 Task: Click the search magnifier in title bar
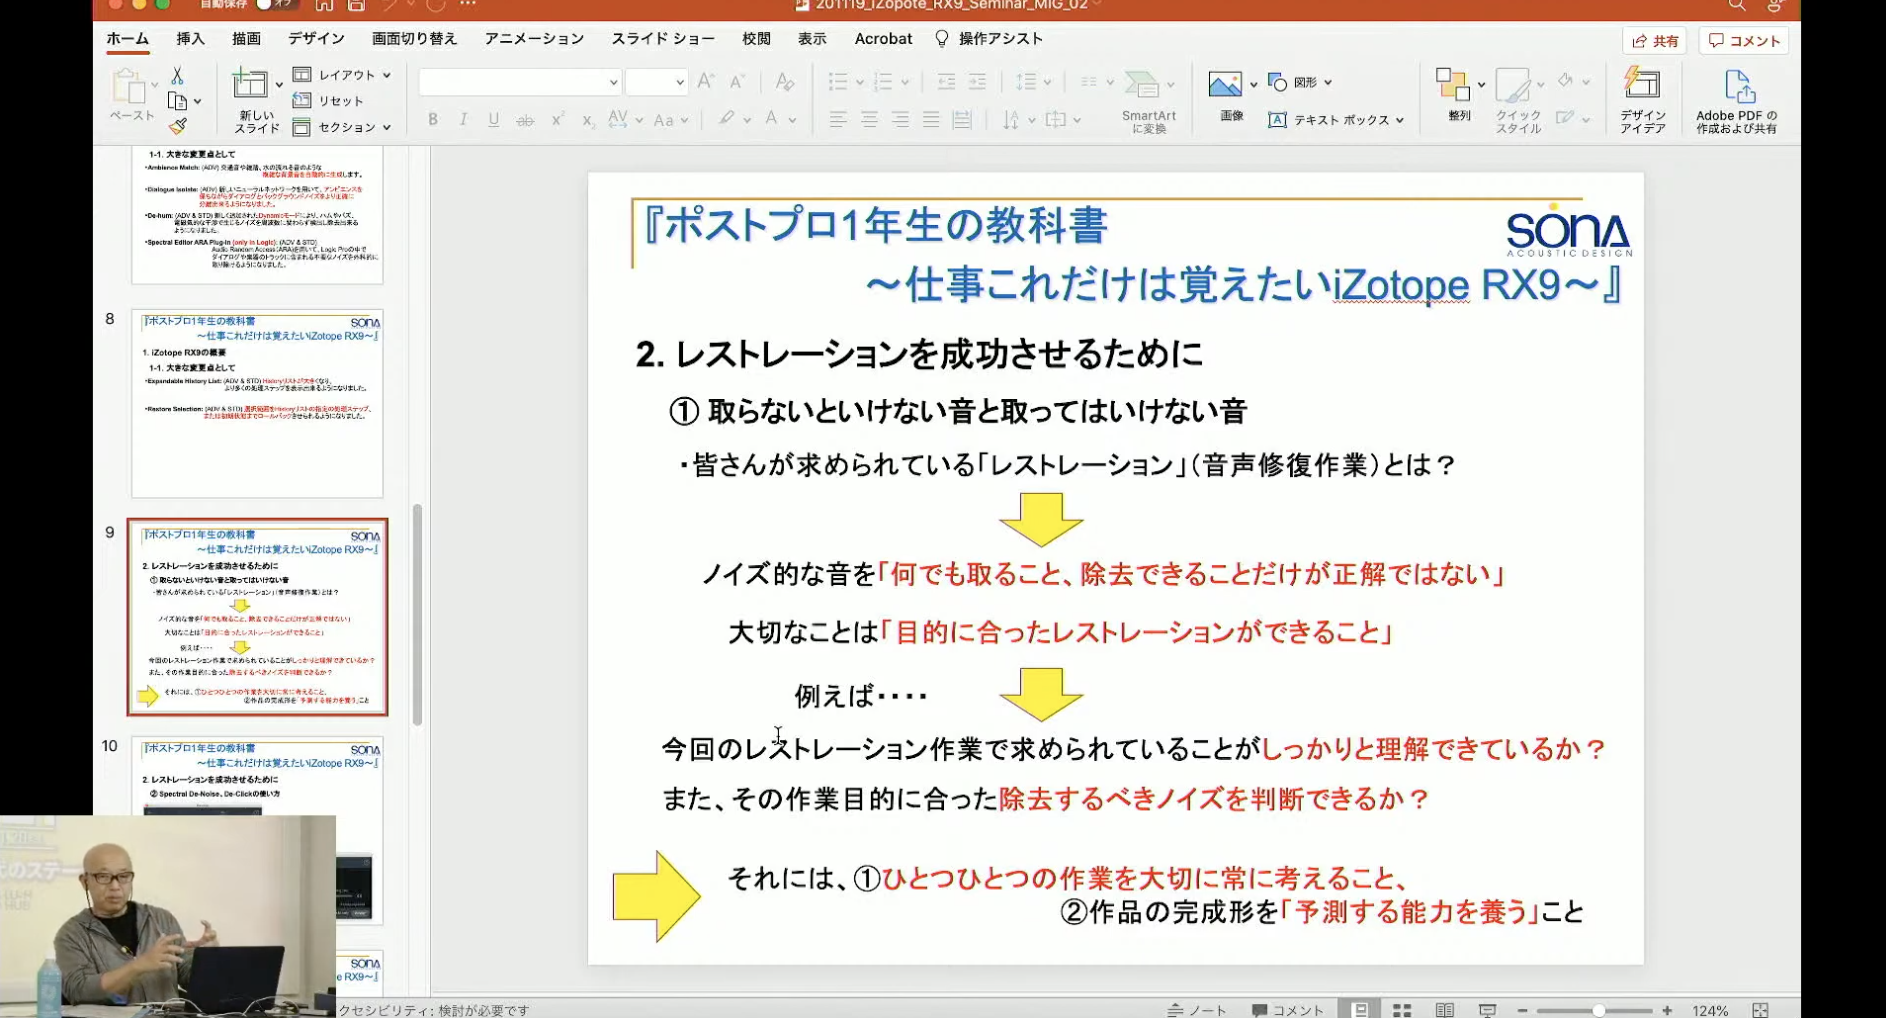click(1737, 5)
